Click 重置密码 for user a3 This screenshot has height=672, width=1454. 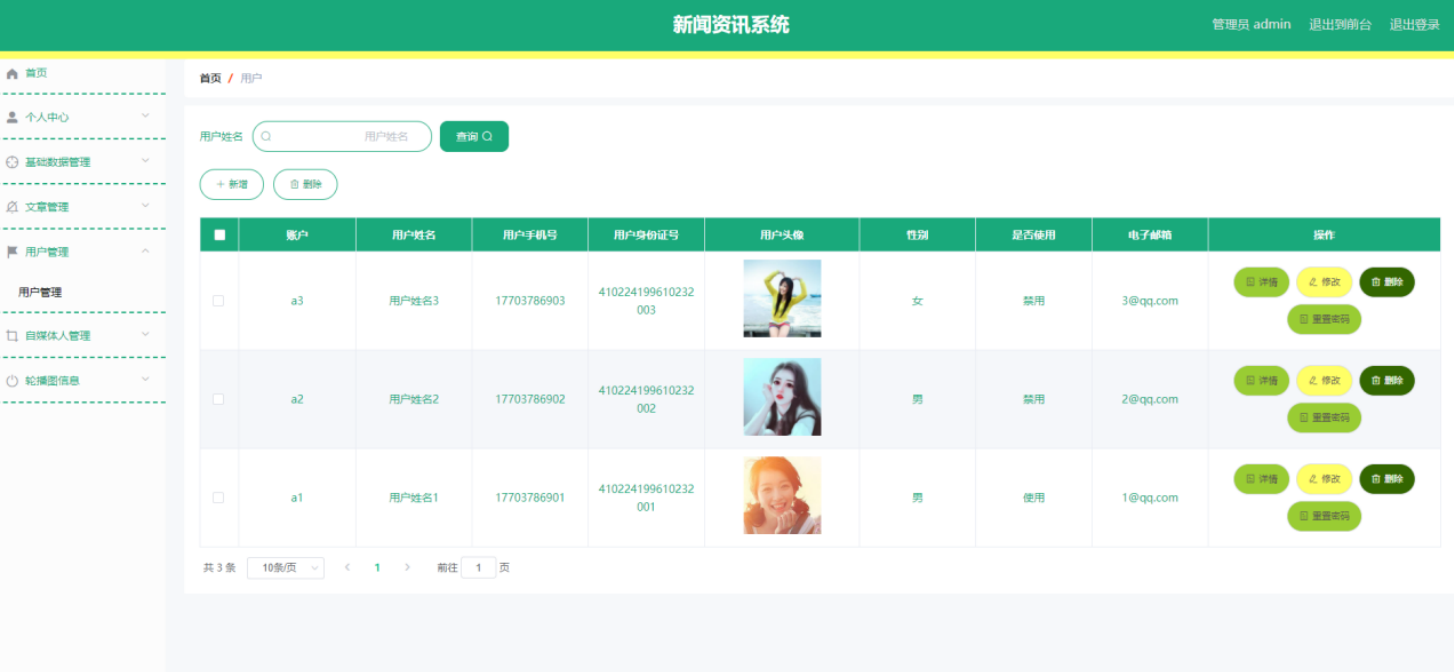click(x=1324, y=319)
